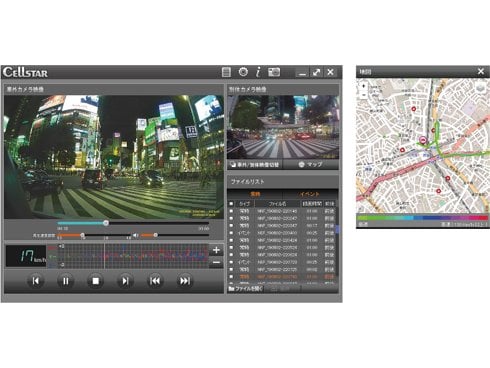The height and width of the screenshot is (368, 490).
Task: Capture a snapshot with the camera icon
Action: 274,72
